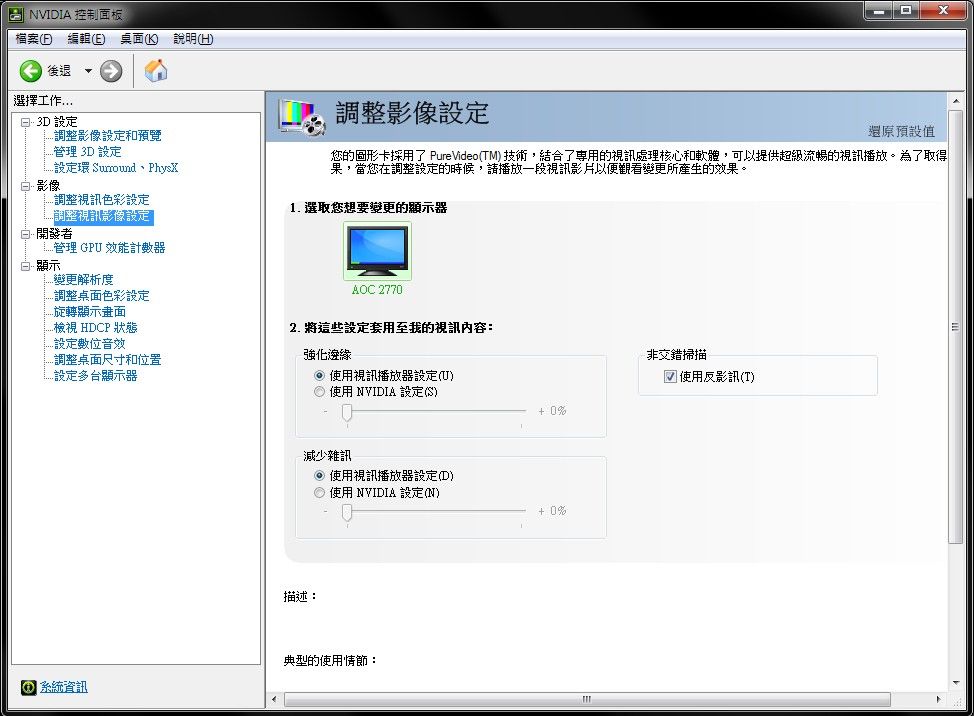The image size is (974, 716).
Task: Select 使用 NVIDIA 設定(N) for noise reduction
Action: pos(320,493)
